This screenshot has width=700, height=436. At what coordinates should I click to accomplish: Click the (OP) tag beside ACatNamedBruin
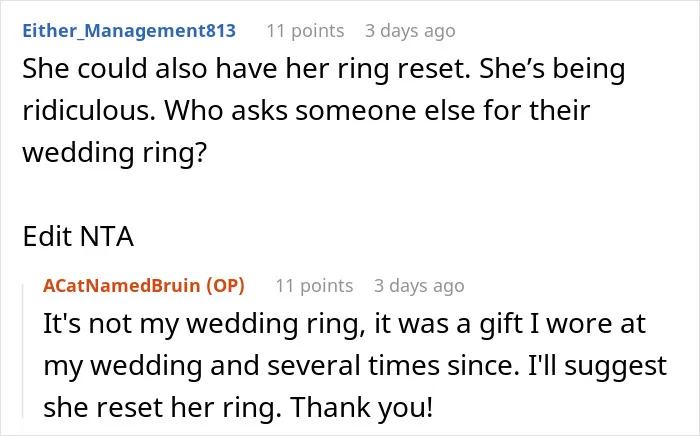(225, 286)
